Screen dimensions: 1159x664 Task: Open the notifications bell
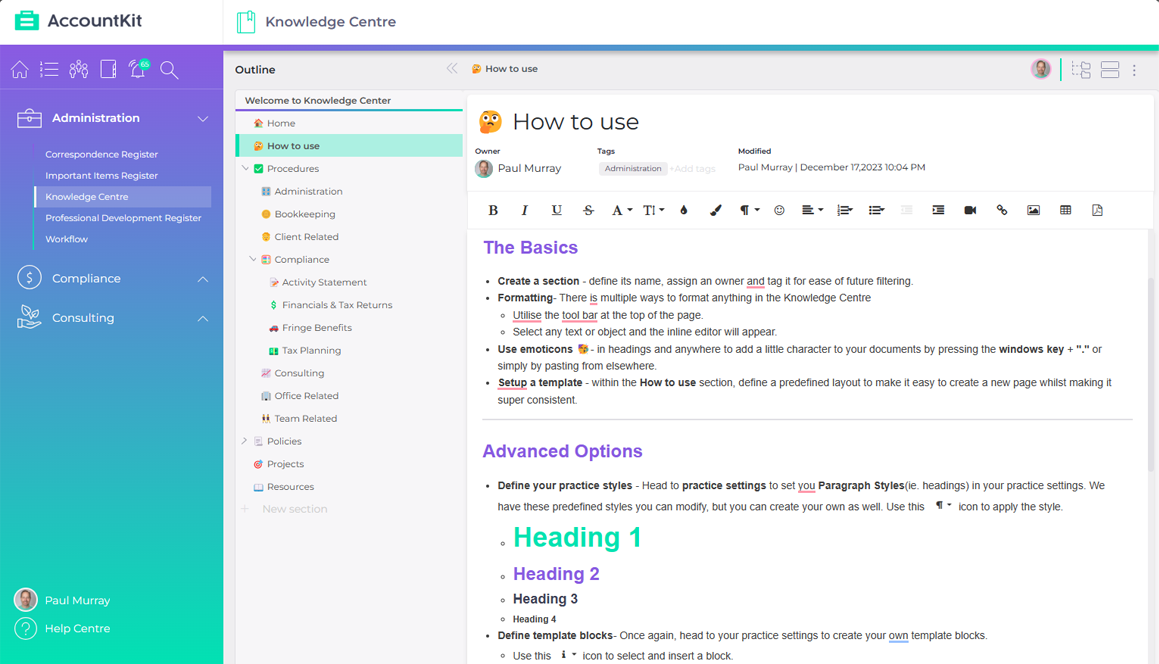pos(137,69)
